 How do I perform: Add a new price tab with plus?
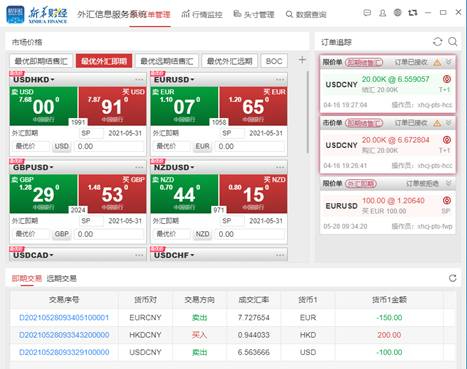[x=302, y=60]
